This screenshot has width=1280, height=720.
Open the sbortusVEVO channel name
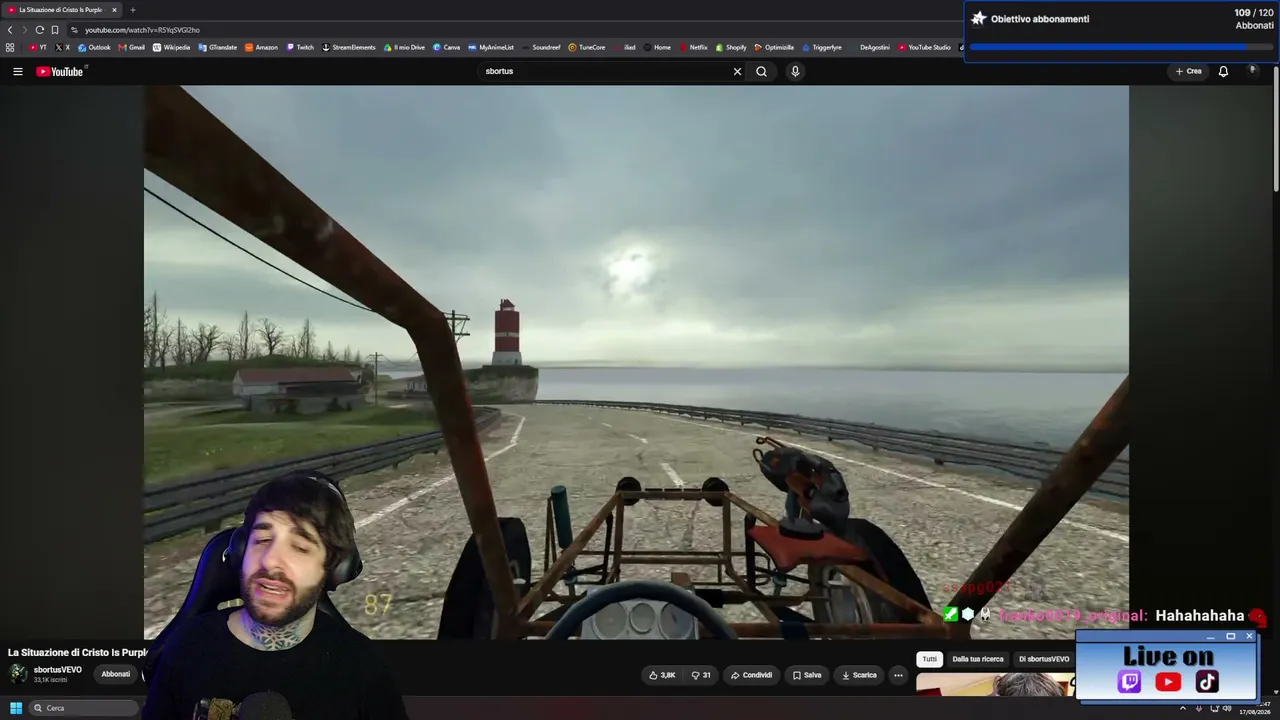[x=58, y=670]
